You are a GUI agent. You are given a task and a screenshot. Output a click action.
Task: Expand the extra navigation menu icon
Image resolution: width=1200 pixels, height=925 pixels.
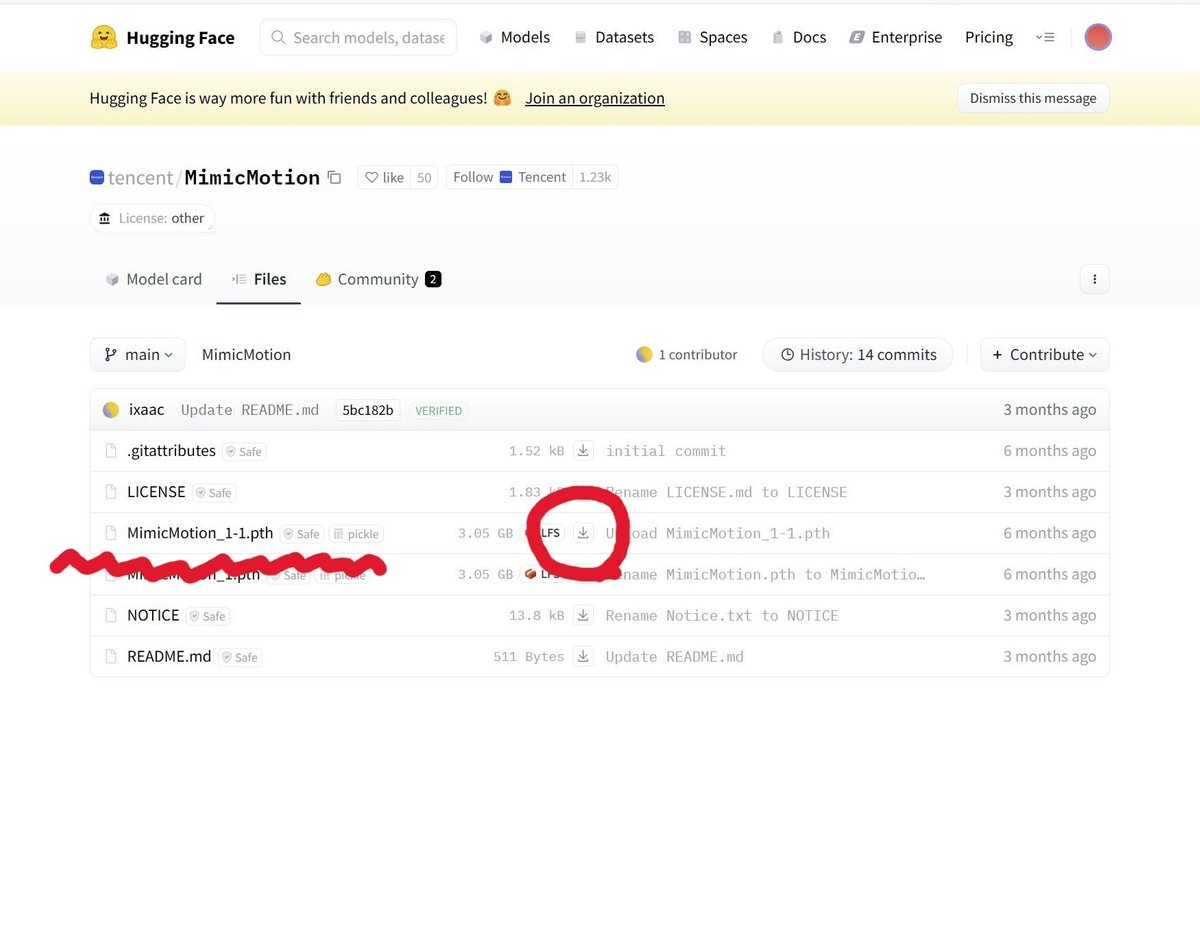click(1045, 37)
